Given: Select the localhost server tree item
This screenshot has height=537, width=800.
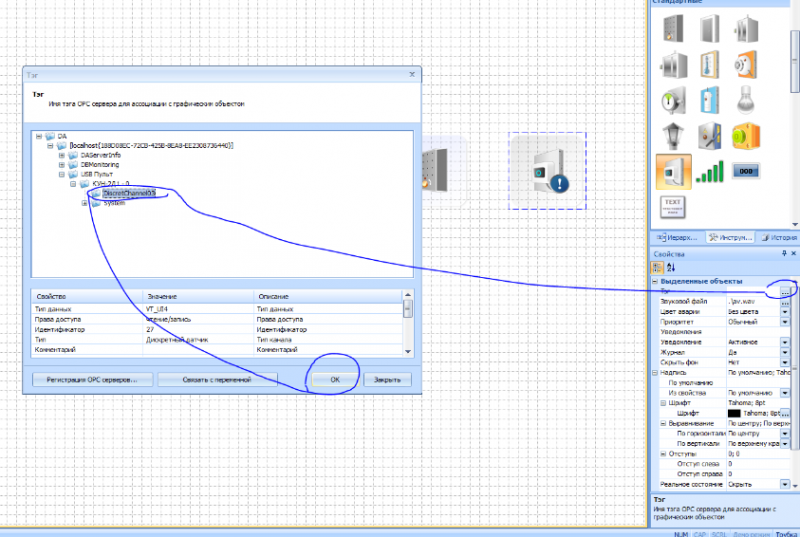Looking at the screenshot, I should [x=152, y=146].
